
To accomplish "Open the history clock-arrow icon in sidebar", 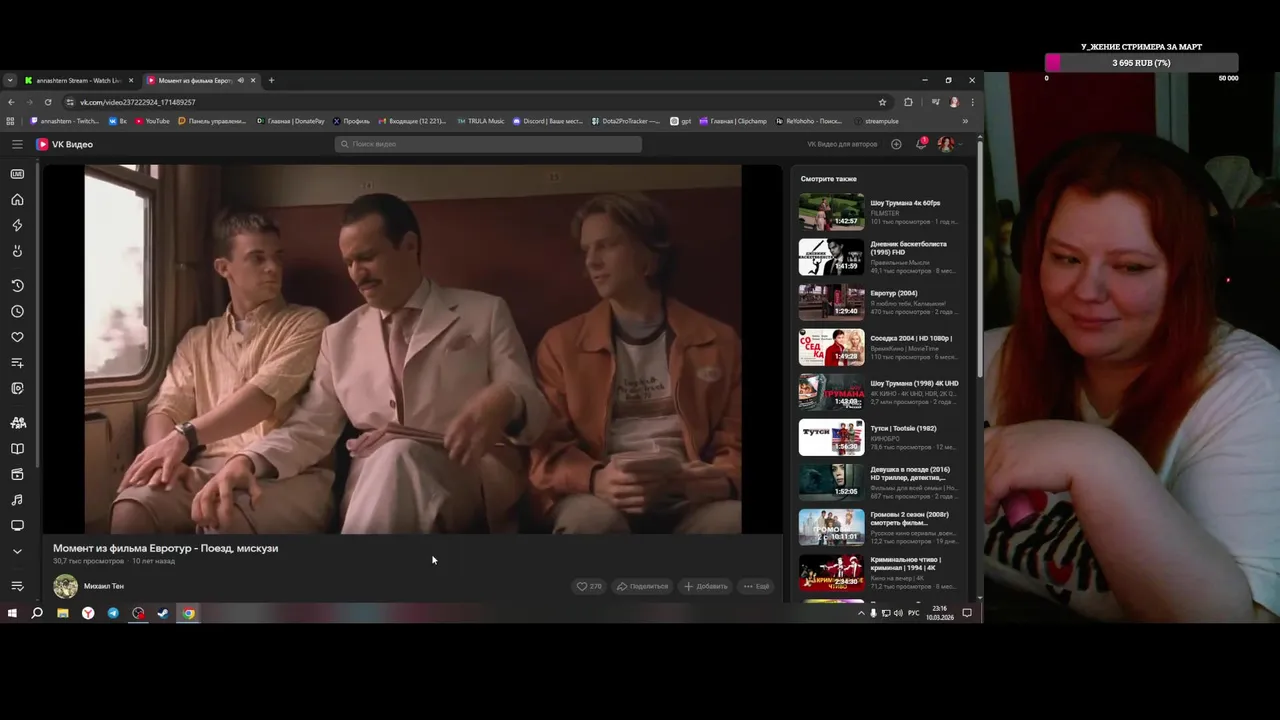I will tap(17, 285).
